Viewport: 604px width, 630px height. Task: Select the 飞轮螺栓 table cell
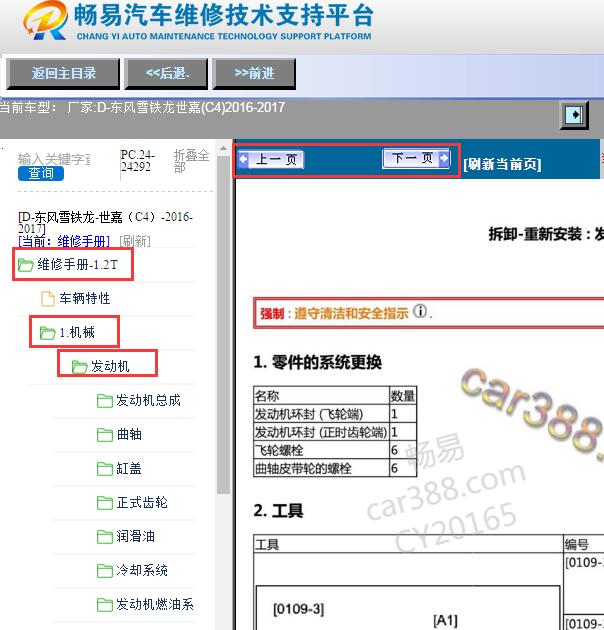[x=321, y=450]
